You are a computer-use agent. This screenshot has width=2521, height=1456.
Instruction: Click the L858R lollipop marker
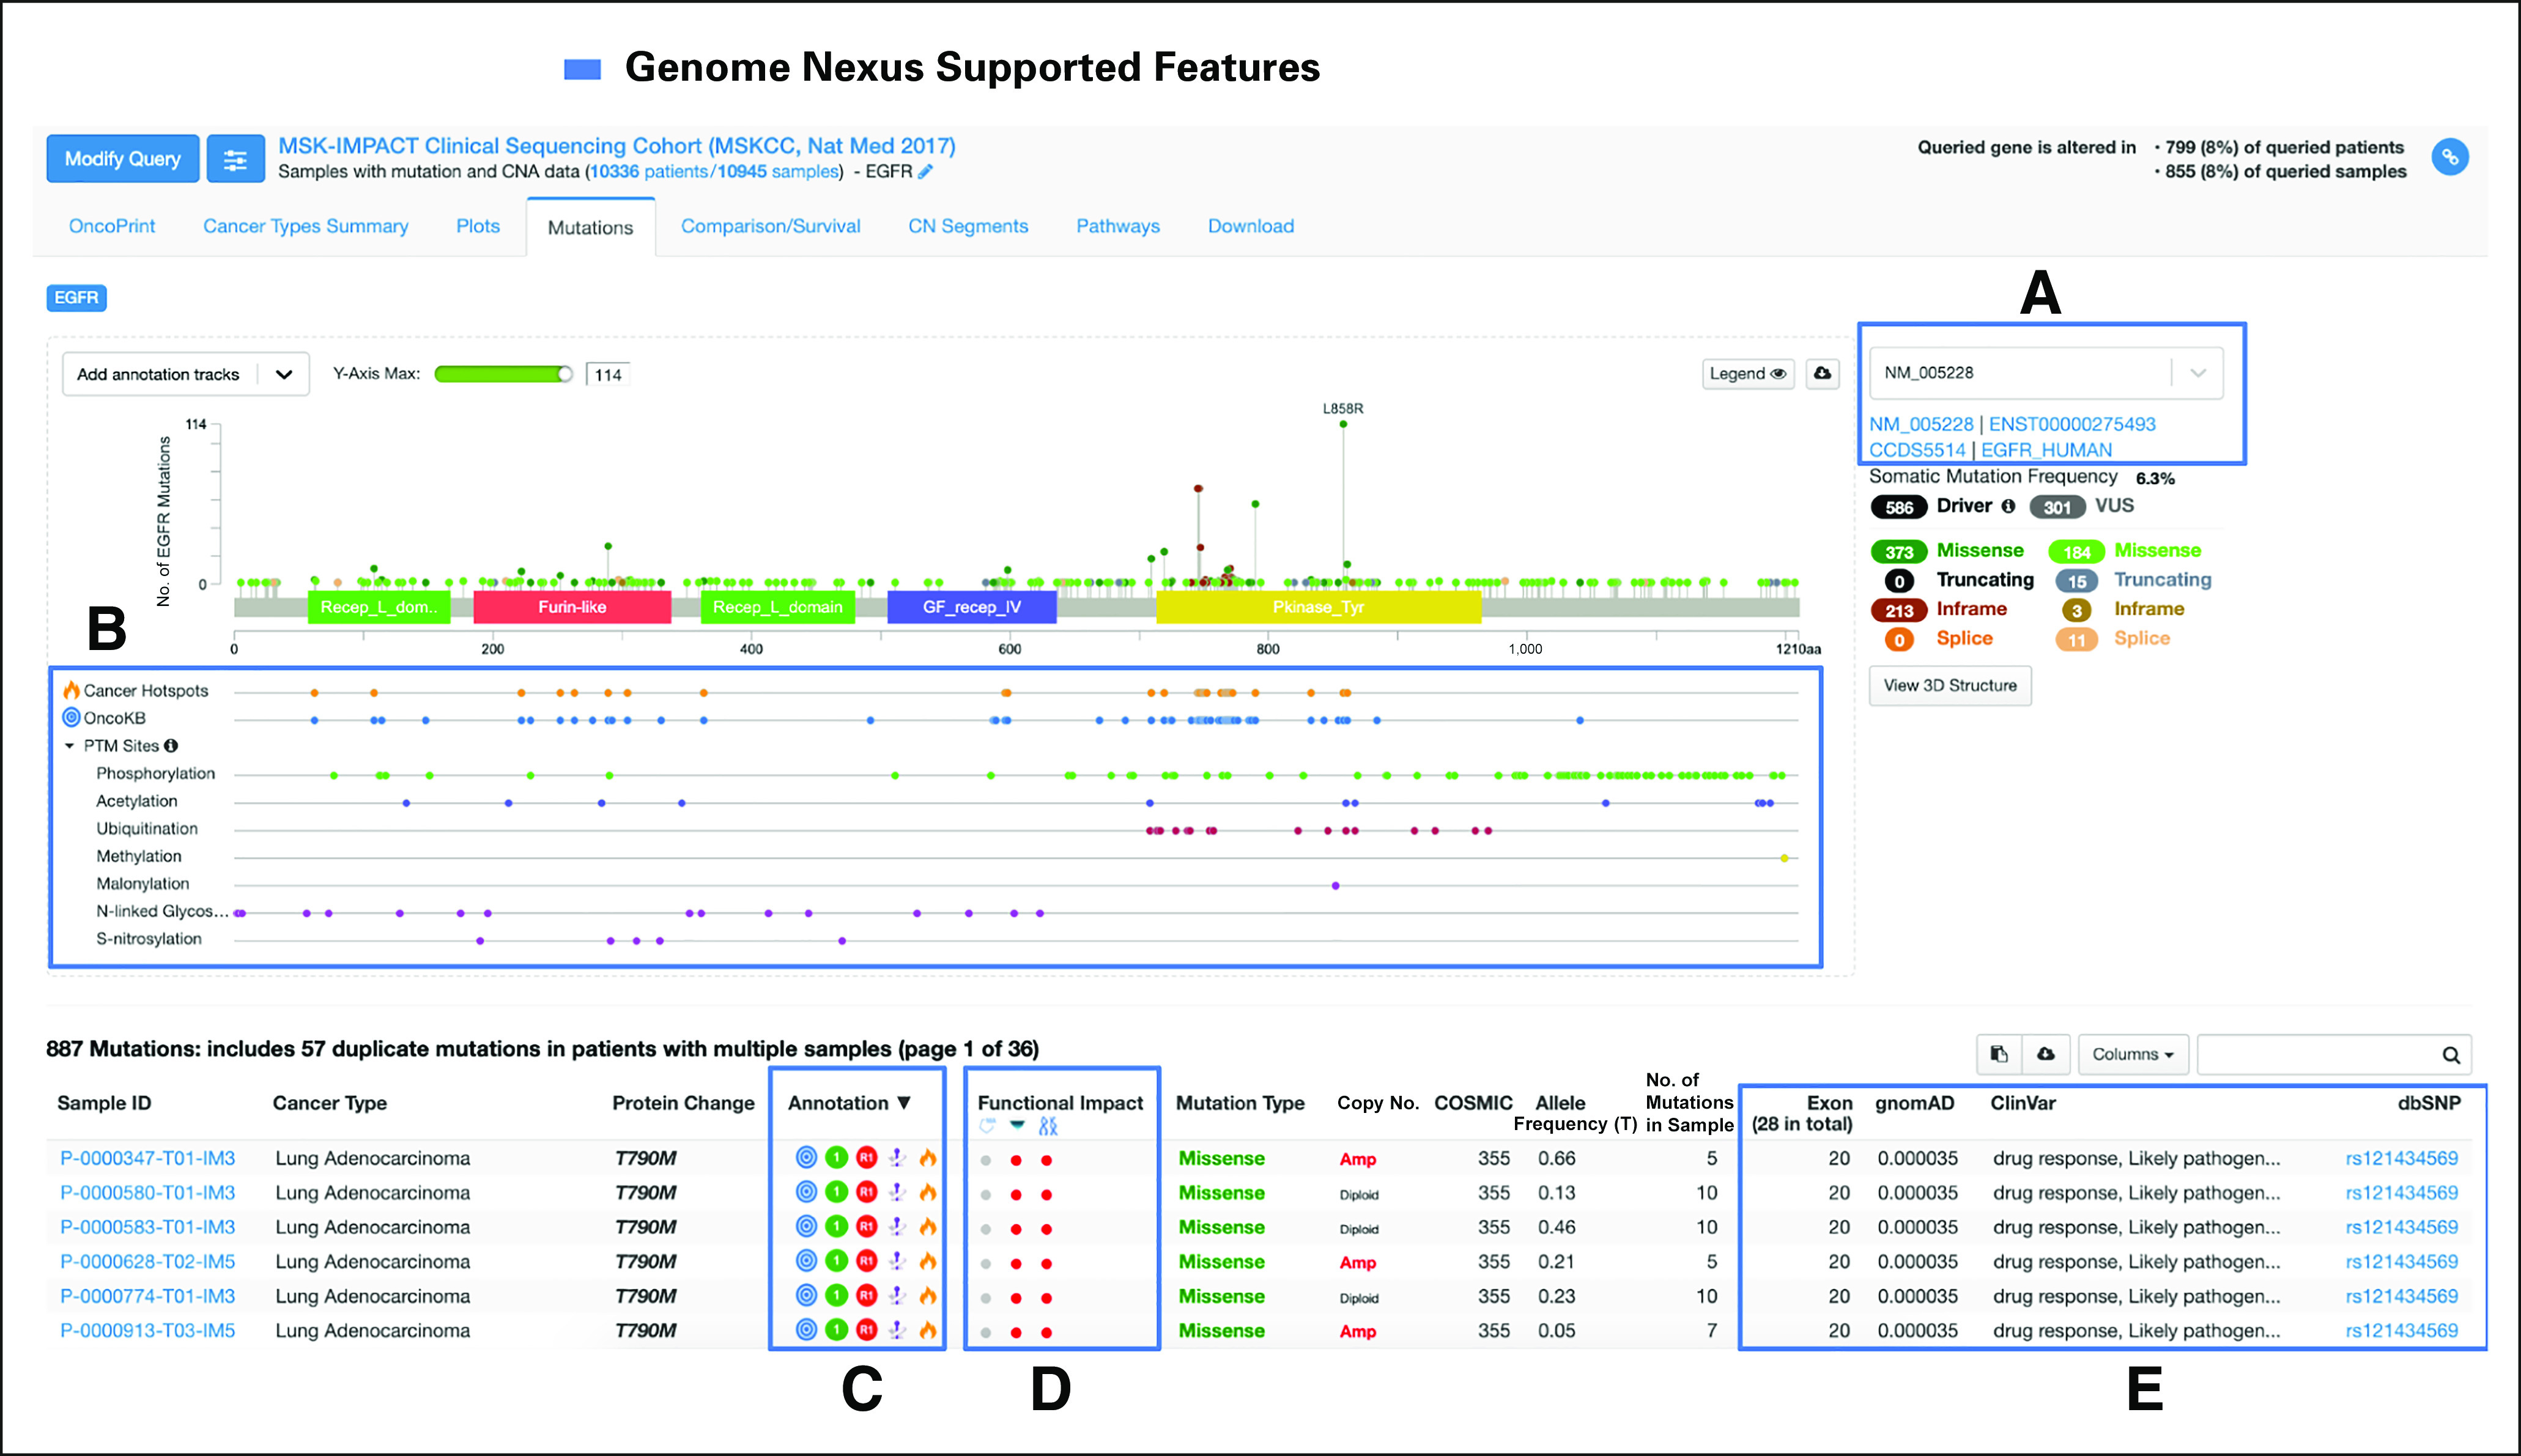[1343, 424]
